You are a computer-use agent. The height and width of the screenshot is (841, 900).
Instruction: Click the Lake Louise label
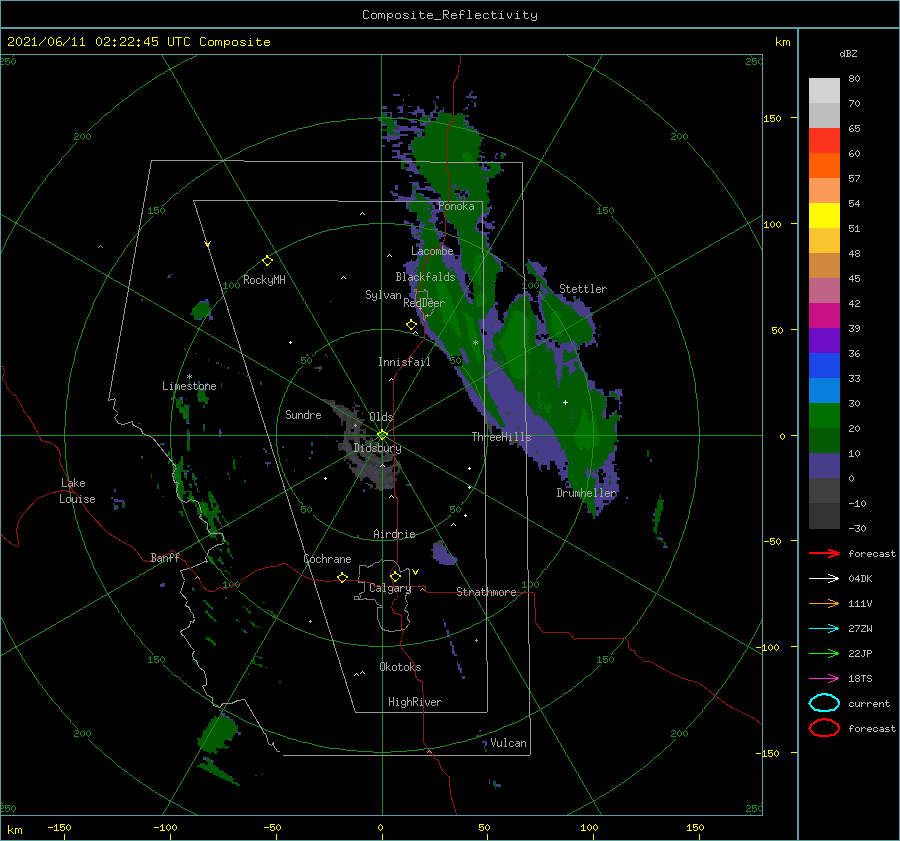77,491
